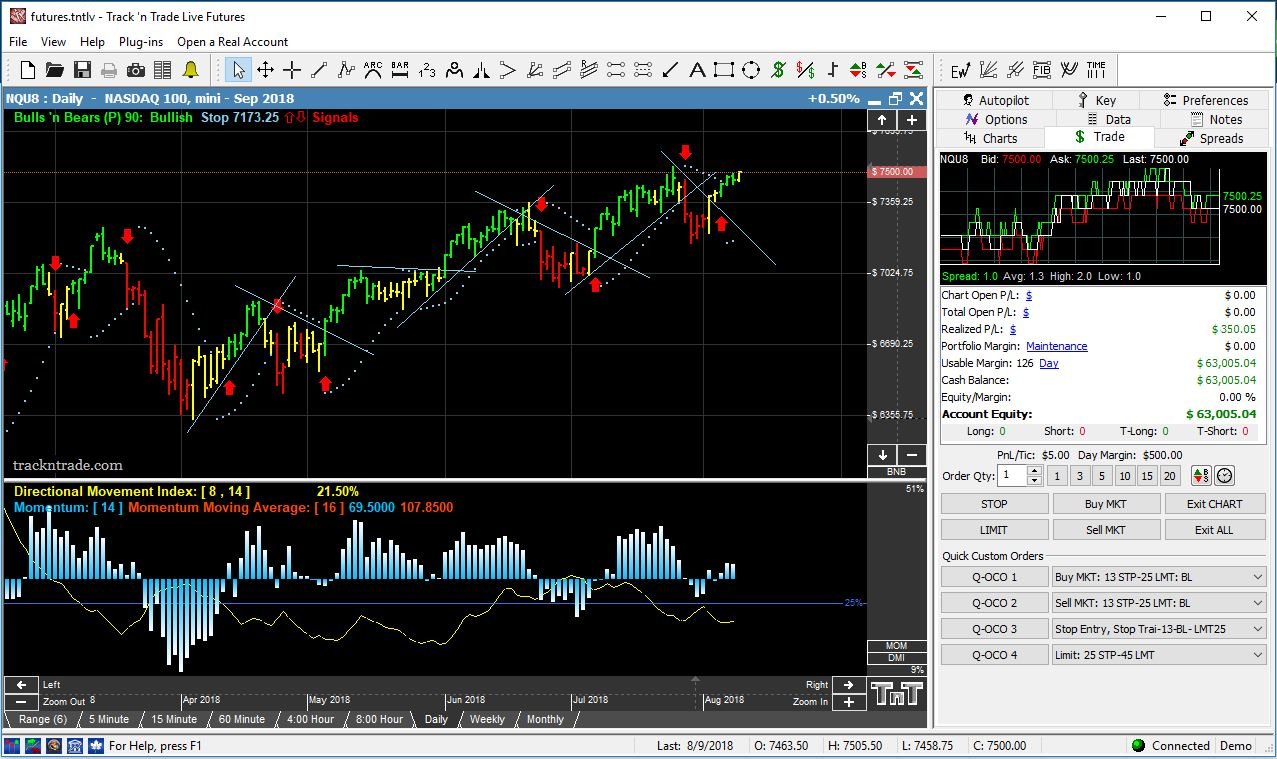Select the Elliott Wave tool

960,70
